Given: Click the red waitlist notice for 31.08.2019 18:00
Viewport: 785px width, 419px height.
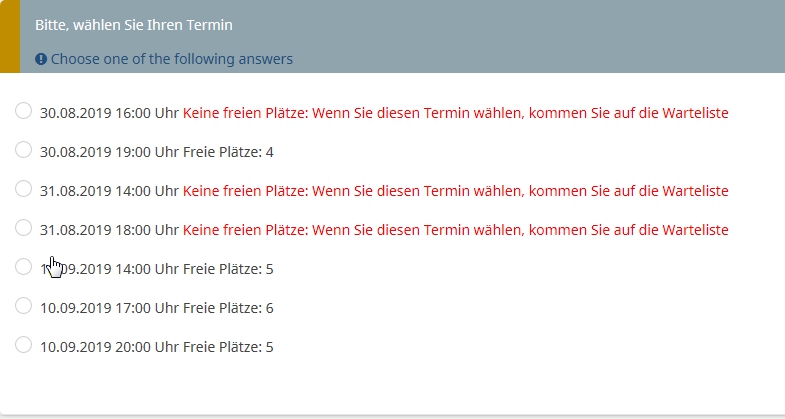Looking at the screenshot, I should 455,230.
